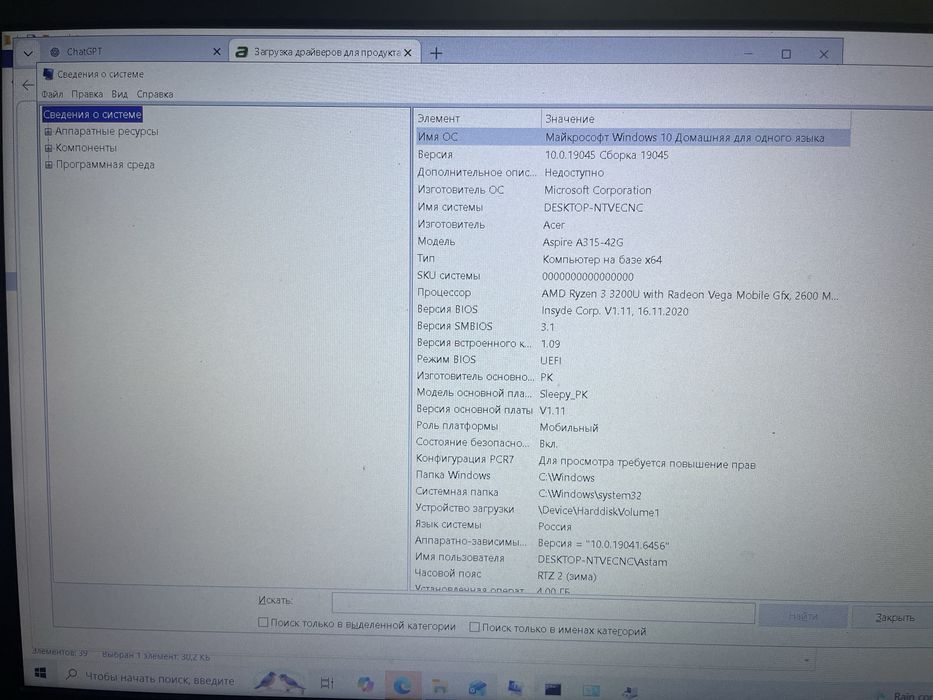Click the browser back arrow
The height and width of the screenshot is (700, 933).
[x=27, y=85]
